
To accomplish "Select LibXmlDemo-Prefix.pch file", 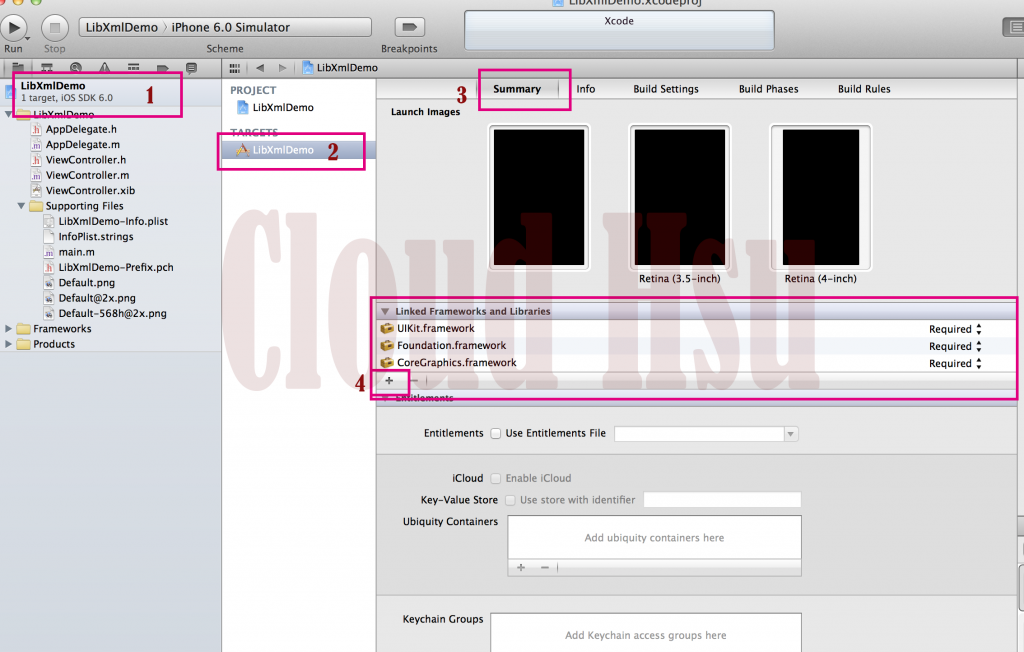I will 116,267.
